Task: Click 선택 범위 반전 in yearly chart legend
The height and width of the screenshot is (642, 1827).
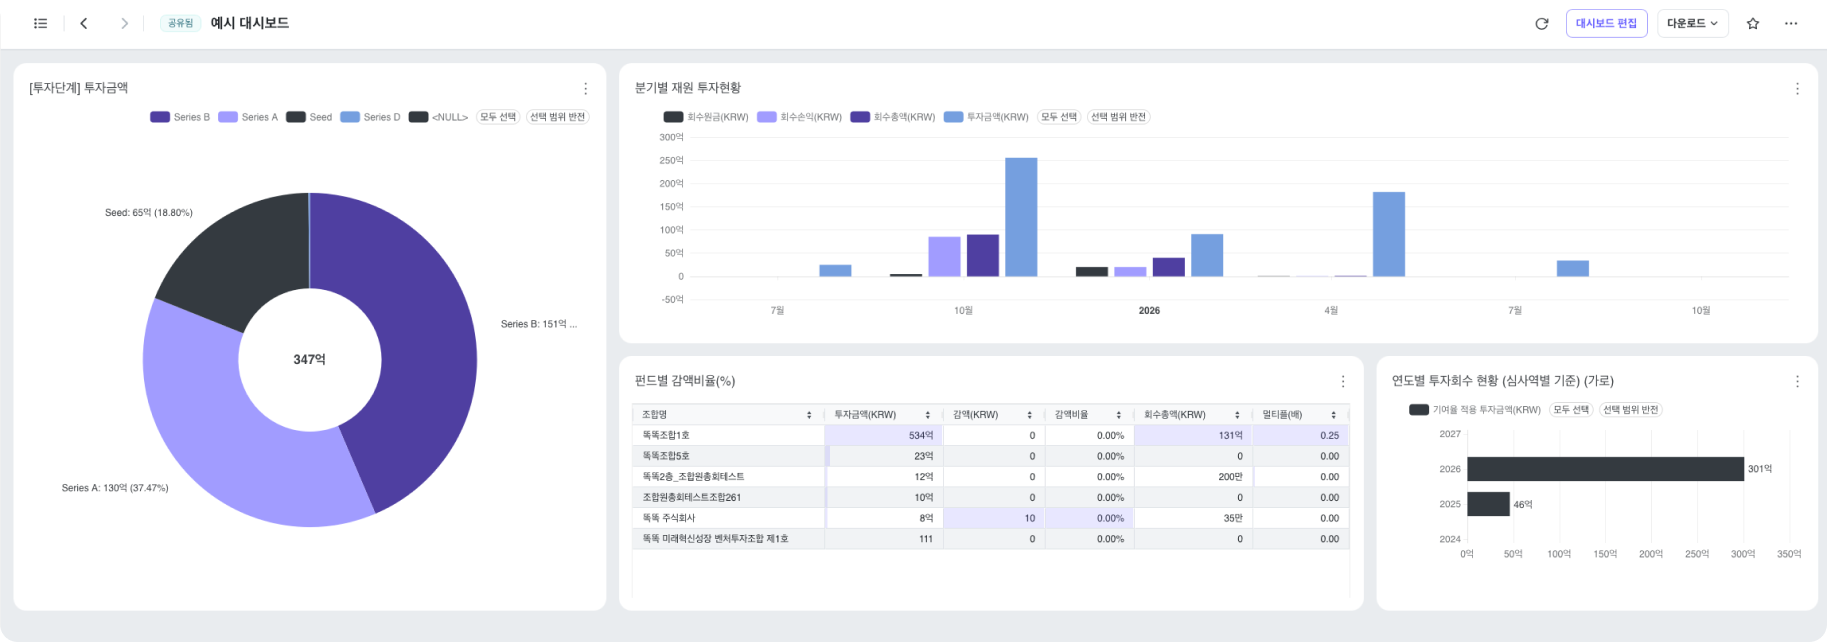Action: coord(1630,410)
